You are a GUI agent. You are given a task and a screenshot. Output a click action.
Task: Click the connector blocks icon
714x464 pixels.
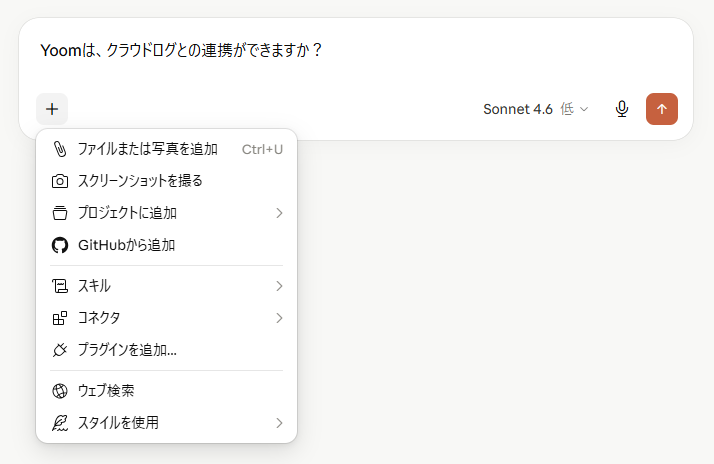(x=60, y=318)
